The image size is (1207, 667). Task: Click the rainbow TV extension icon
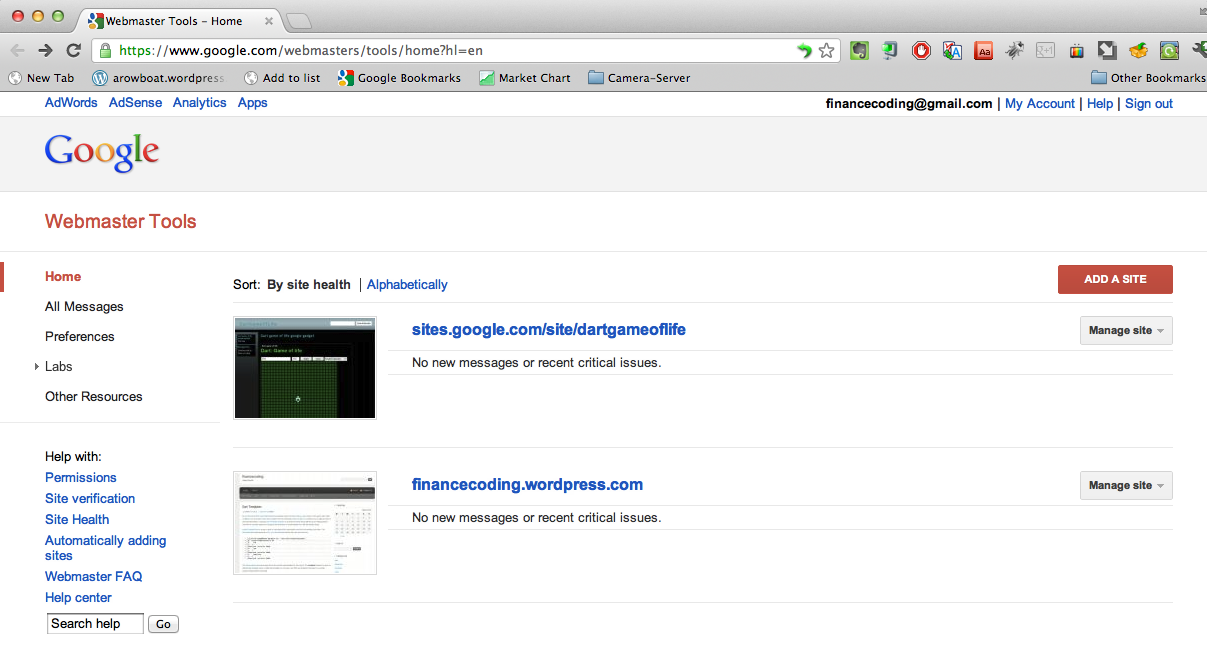coord(1076,50)
